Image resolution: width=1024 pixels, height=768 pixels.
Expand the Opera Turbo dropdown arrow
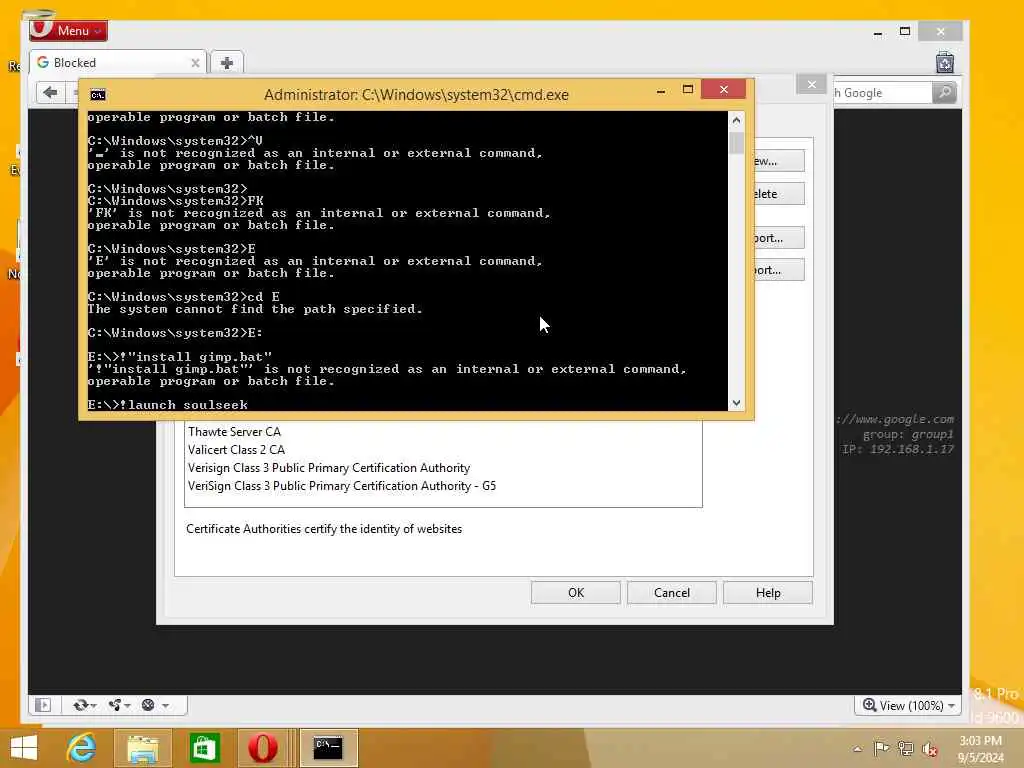[165, 706]
